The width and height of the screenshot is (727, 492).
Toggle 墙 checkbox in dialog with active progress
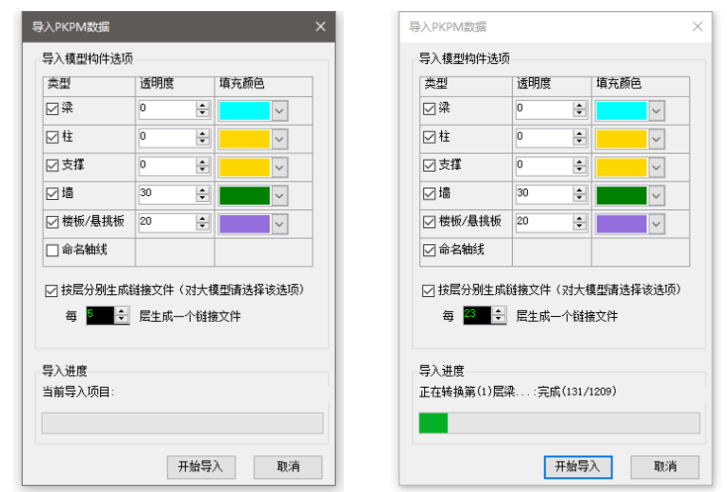(x=429, y=193)
